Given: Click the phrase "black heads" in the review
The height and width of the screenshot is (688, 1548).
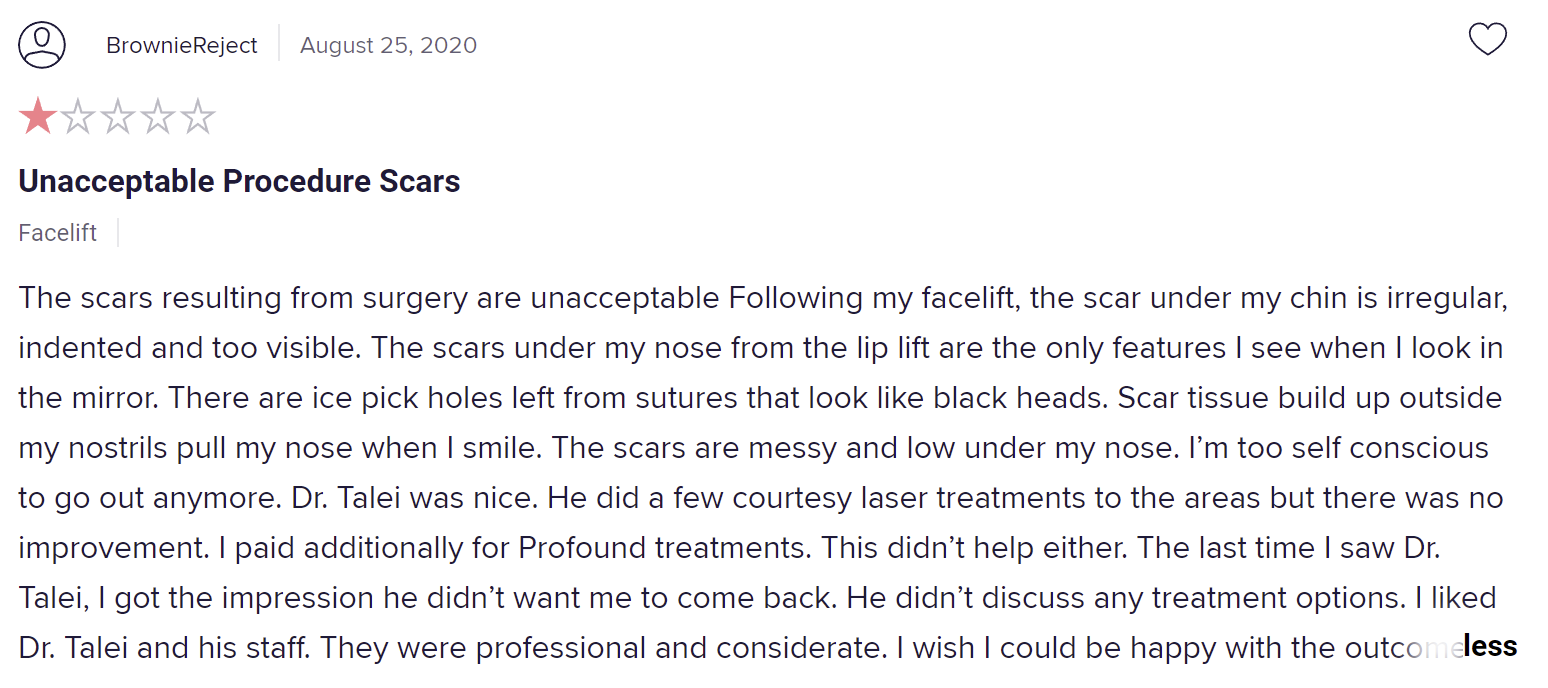Looking at the screenshot, I should 1019,398.
